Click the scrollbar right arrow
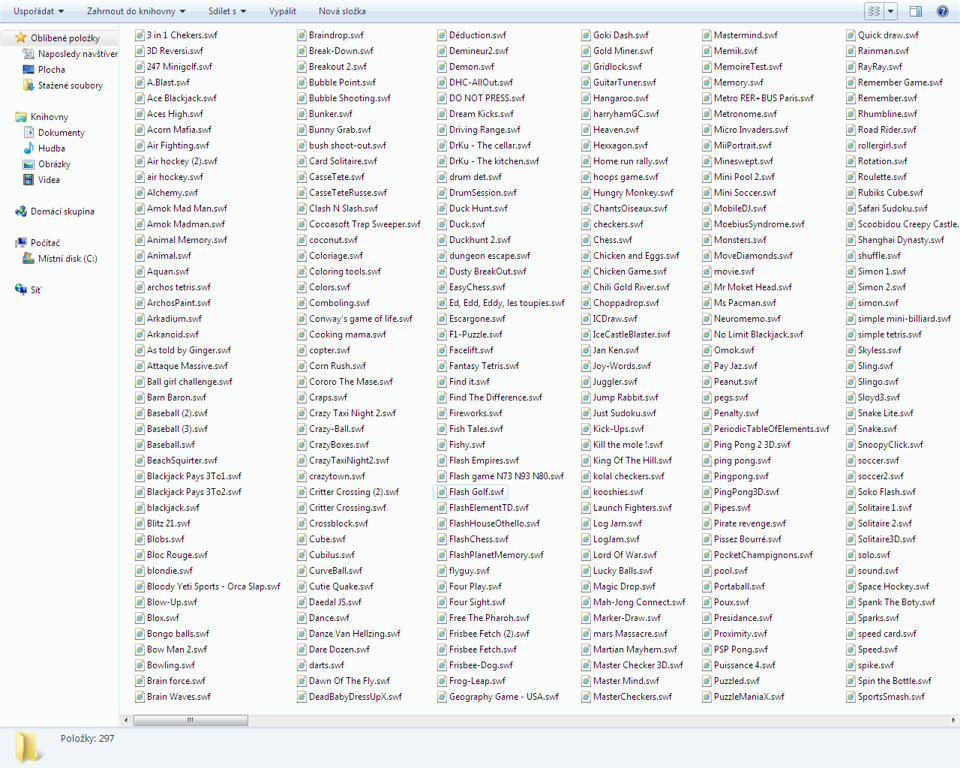This screenshot has width=960, height=768. (x=954, y=720)
